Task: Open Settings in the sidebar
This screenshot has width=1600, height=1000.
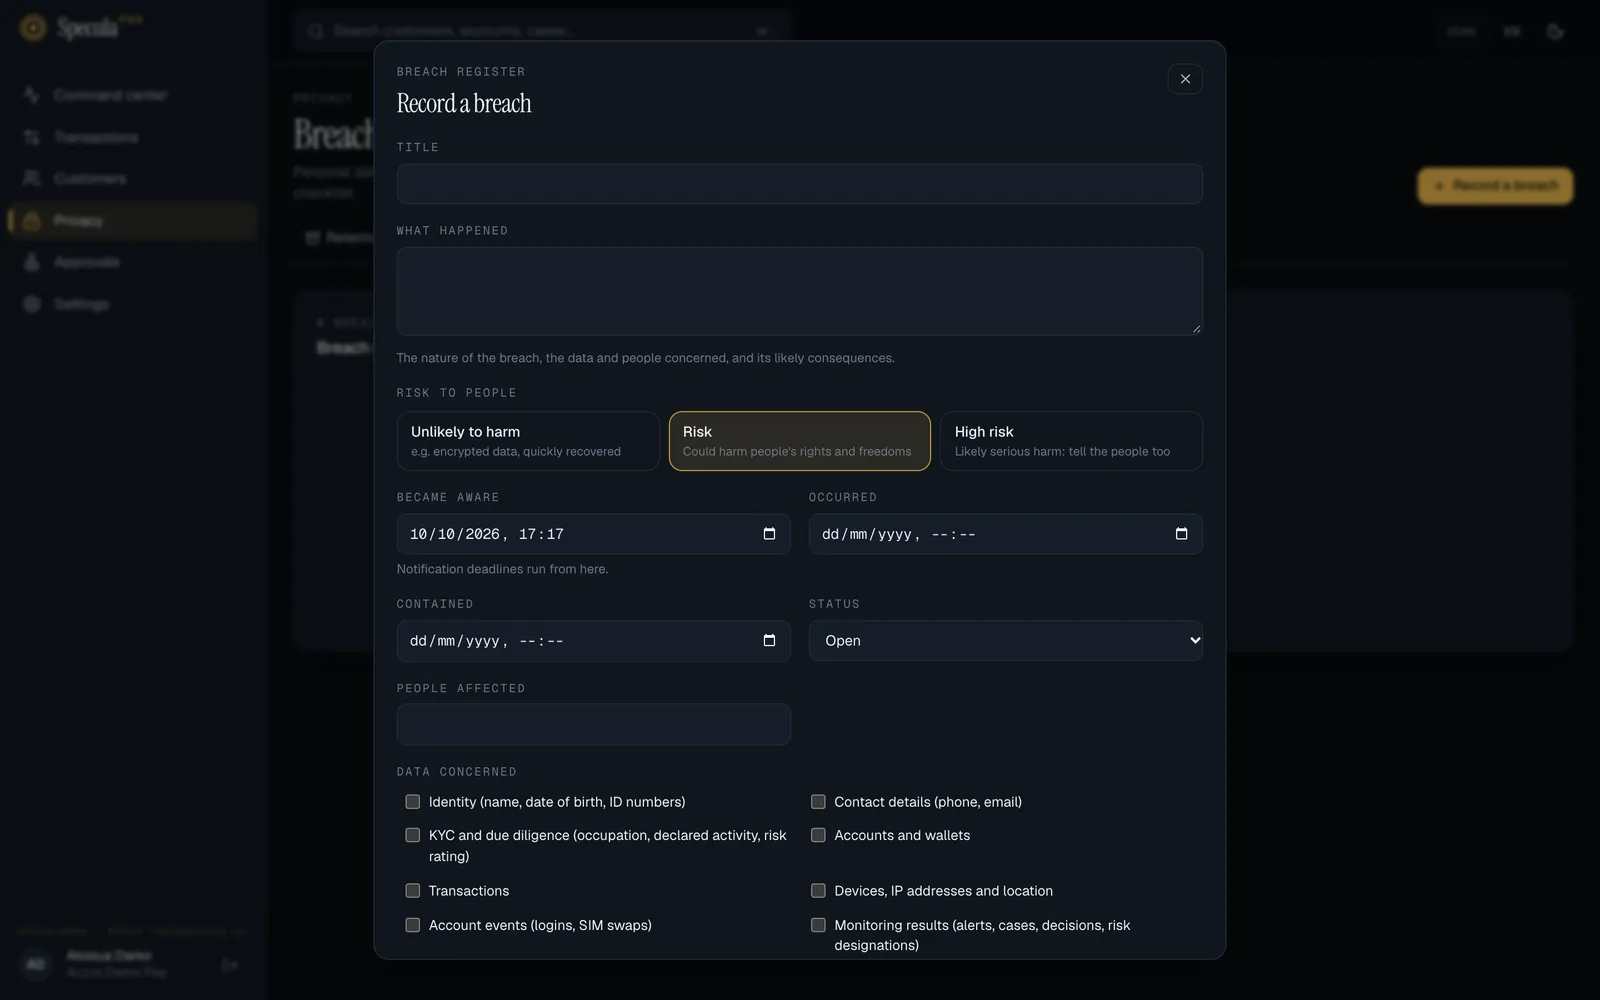Action: (132, 304)
